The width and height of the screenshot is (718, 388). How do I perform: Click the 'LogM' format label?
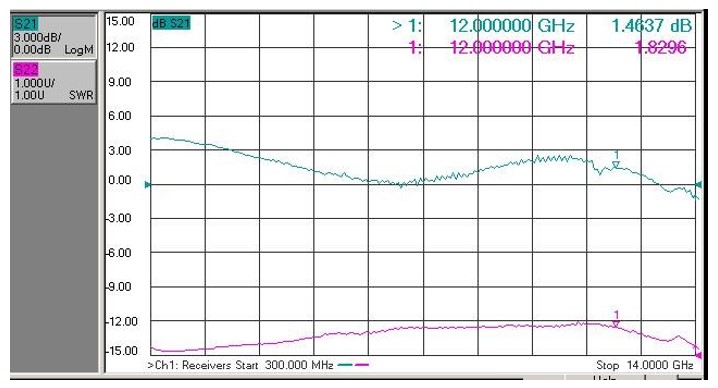(79, 49)
